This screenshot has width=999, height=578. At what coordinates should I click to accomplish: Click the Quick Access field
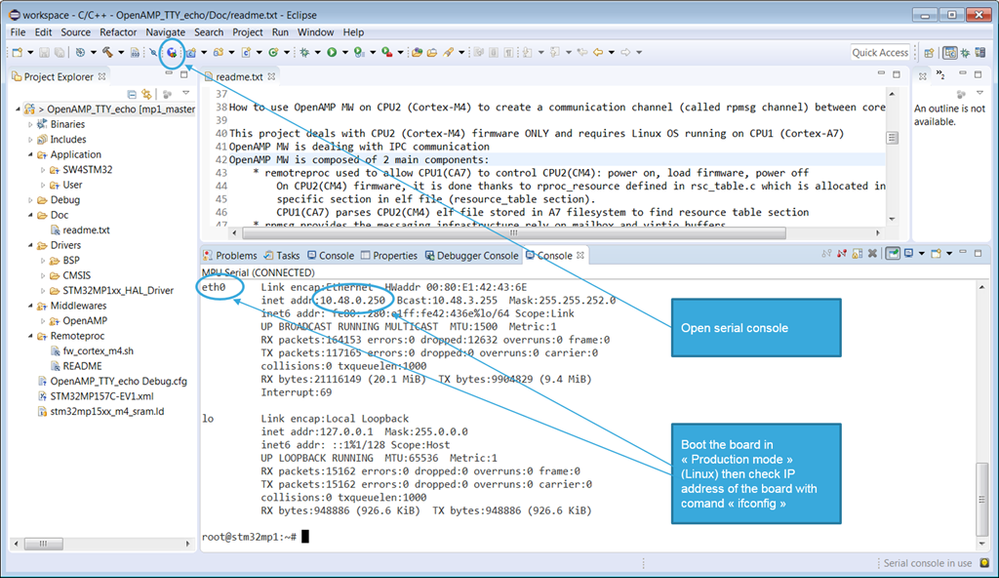click(880, 53)
